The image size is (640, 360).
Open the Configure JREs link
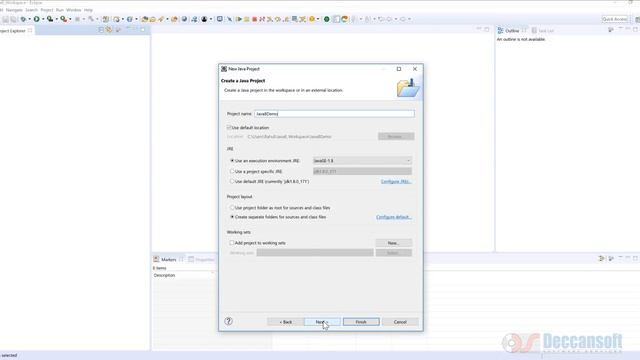click(x=396, y=181)
